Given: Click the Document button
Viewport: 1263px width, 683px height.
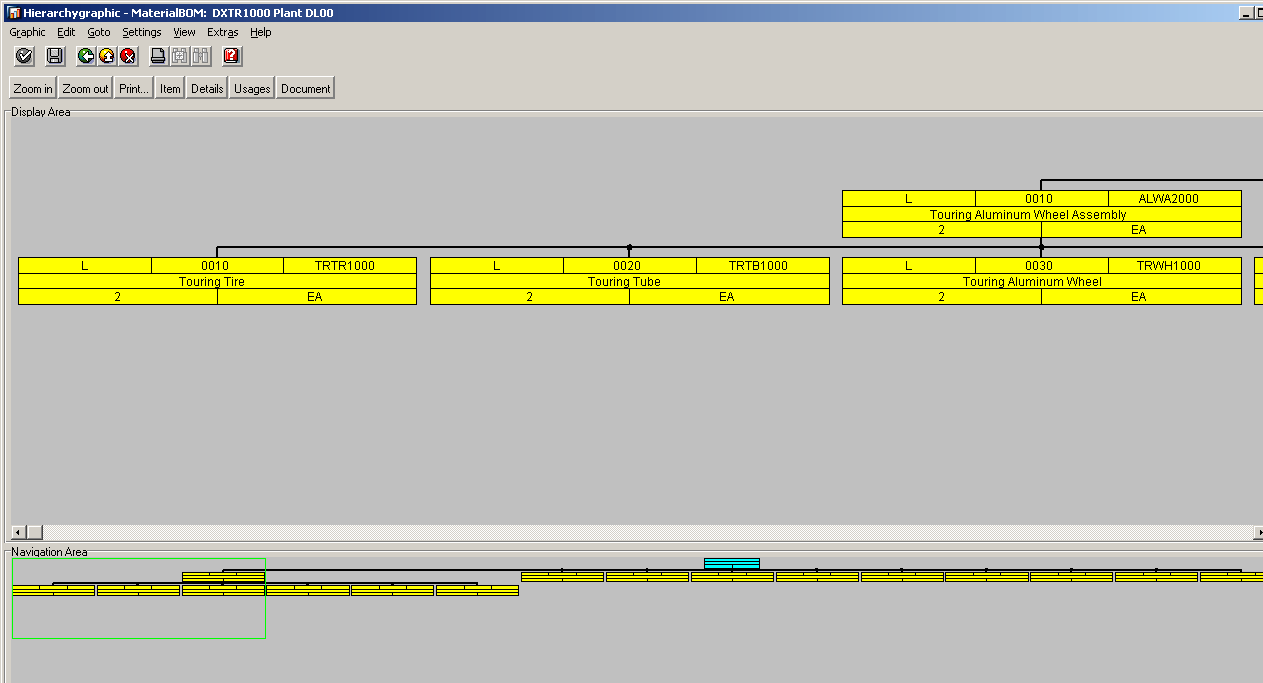Looking at the screenshot, I should tap(305, 88).
